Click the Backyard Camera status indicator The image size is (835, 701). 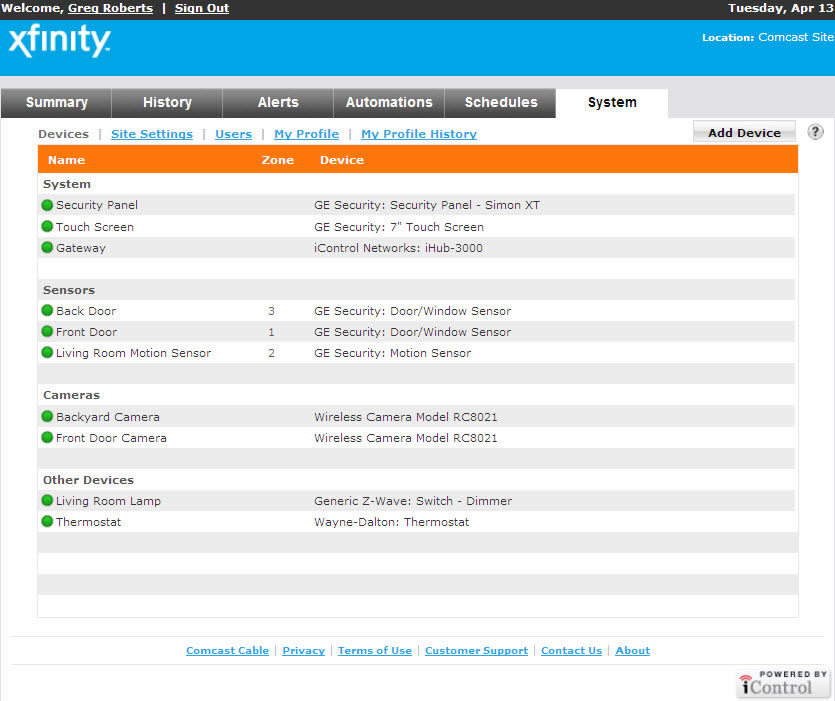pyautogui.click(x=47, y=417)
